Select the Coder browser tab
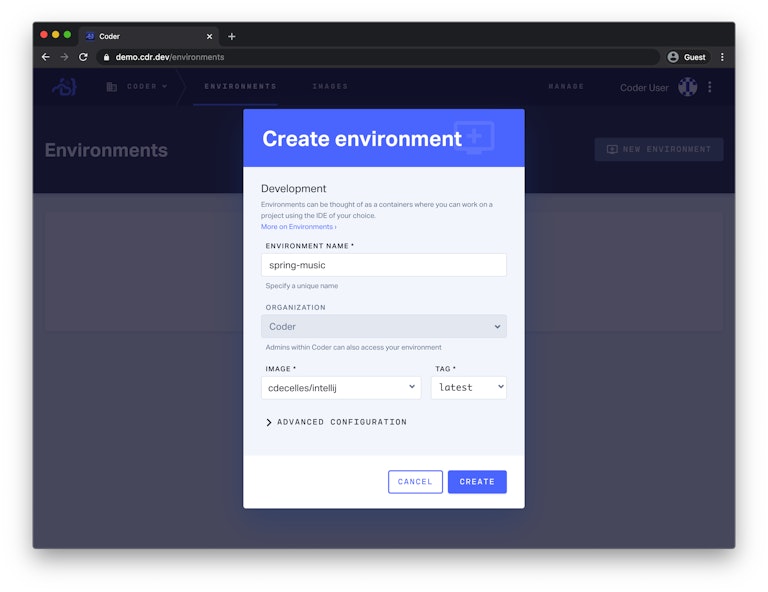Image resolution: width=768 pixels, height=592 pixels. (x=148, y=36)
